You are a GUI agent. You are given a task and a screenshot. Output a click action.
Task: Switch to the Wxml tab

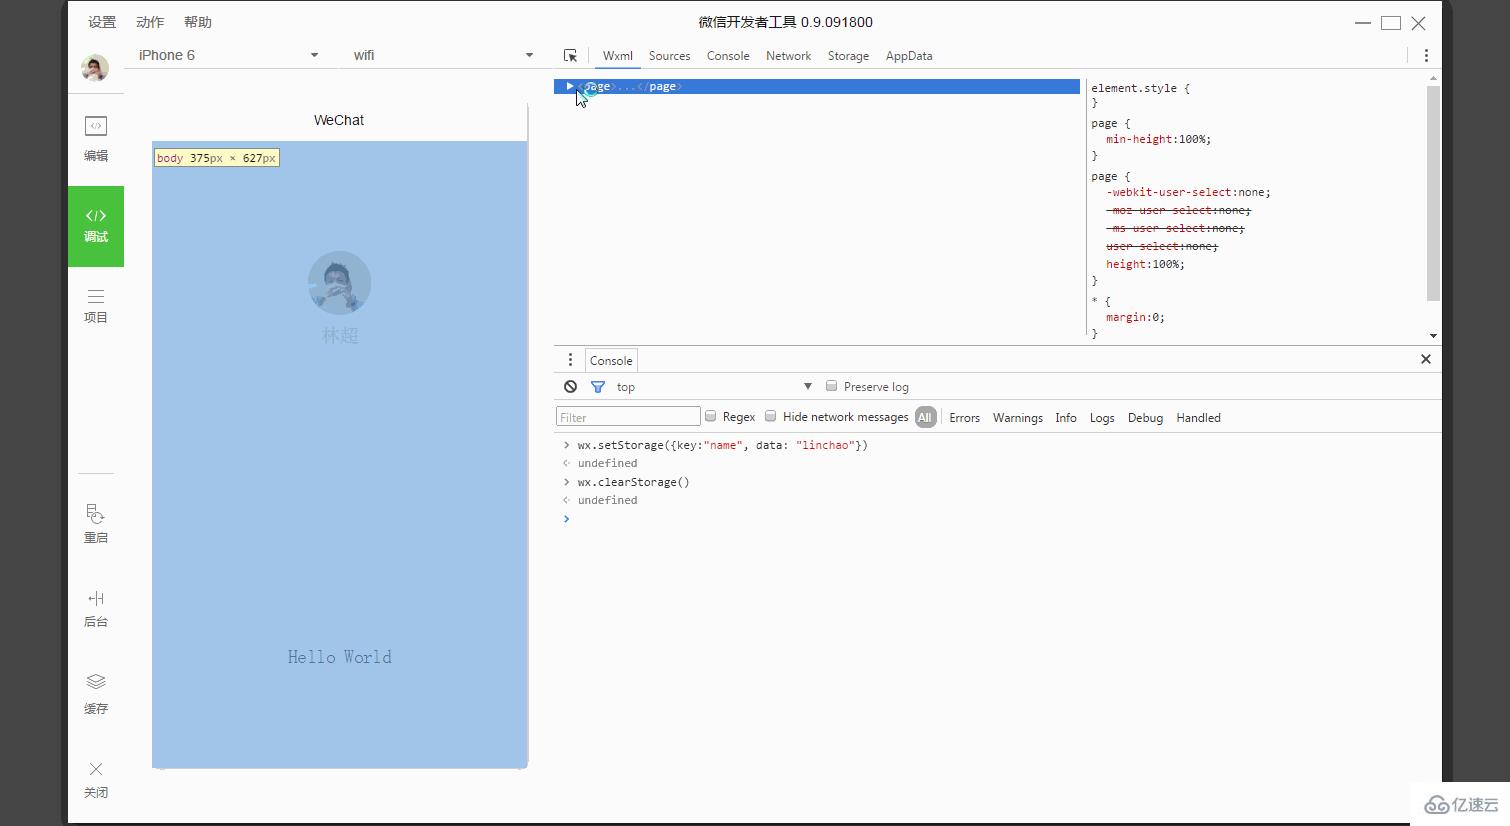[618, 56]
